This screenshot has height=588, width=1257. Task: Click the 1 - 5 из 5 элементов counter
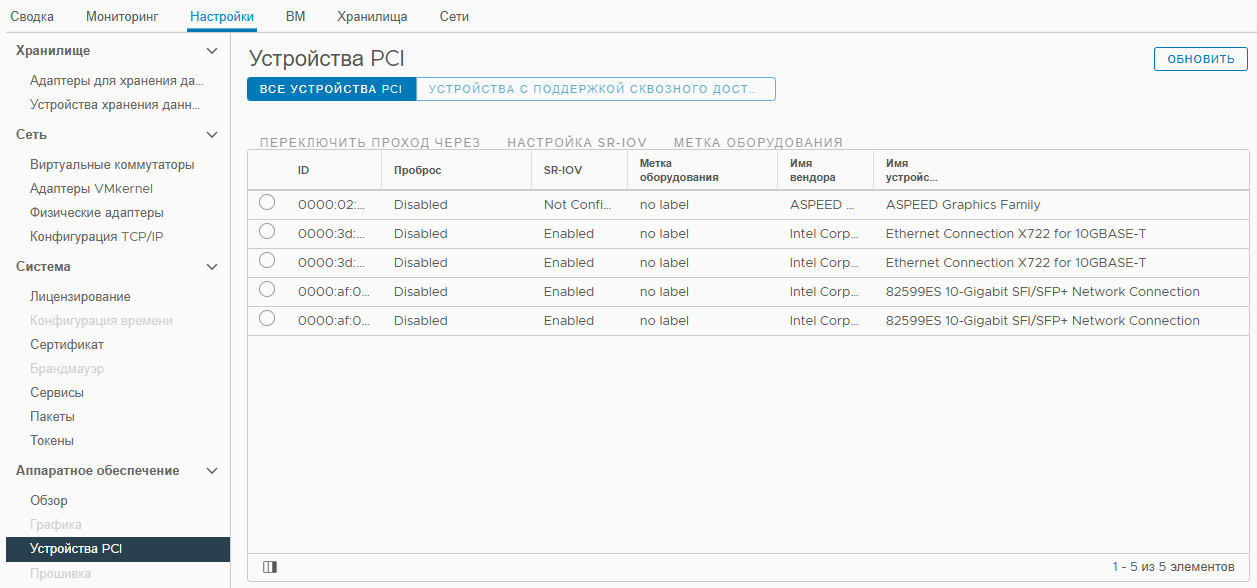click(1173, 567)
